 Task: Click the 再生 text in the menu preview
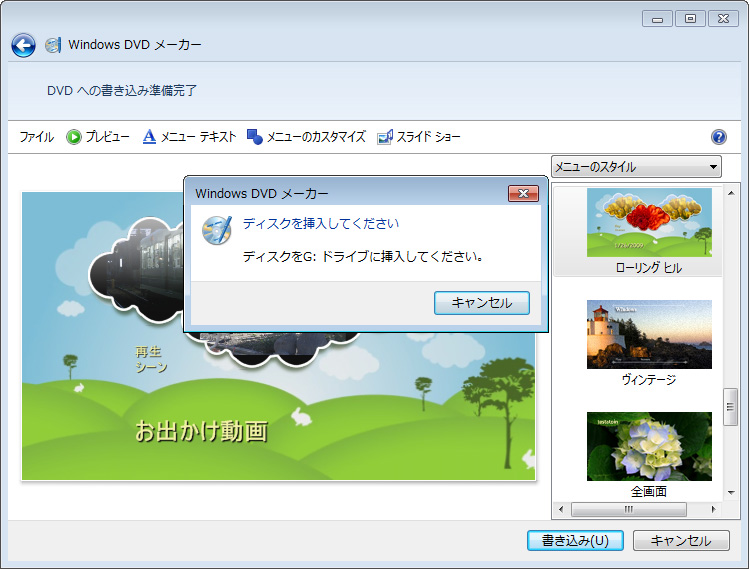pyautogui.click(x=148, y=352)
